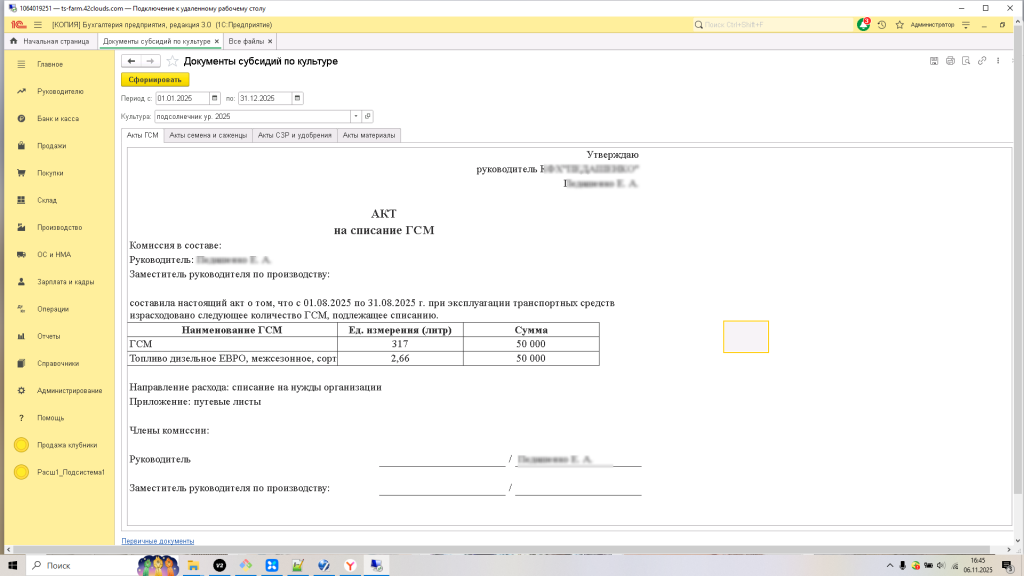Open the service settings icon beside Администратор
This screenshot has width=1024, height=576.
pos(966,25)
